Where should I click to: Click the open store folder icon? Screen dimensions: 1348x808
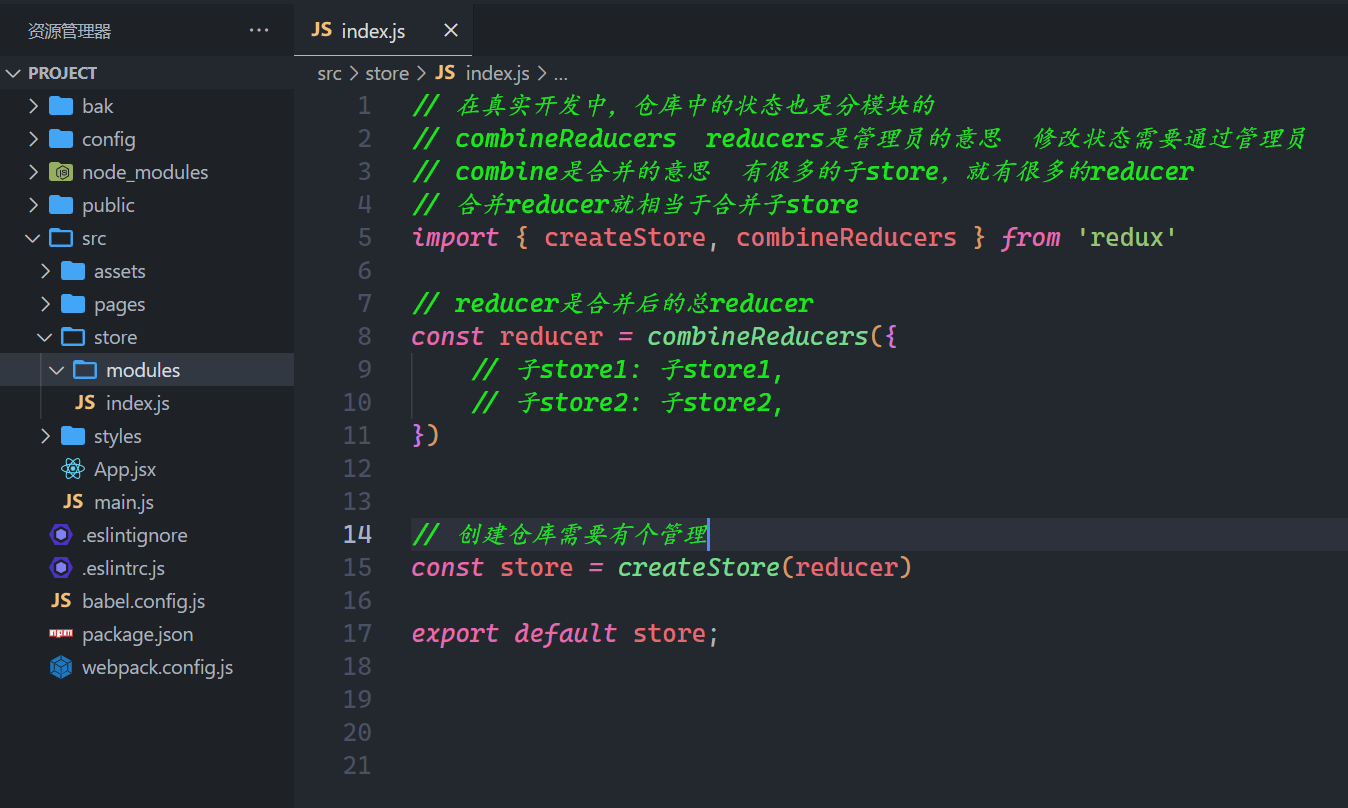pos(73,337)
